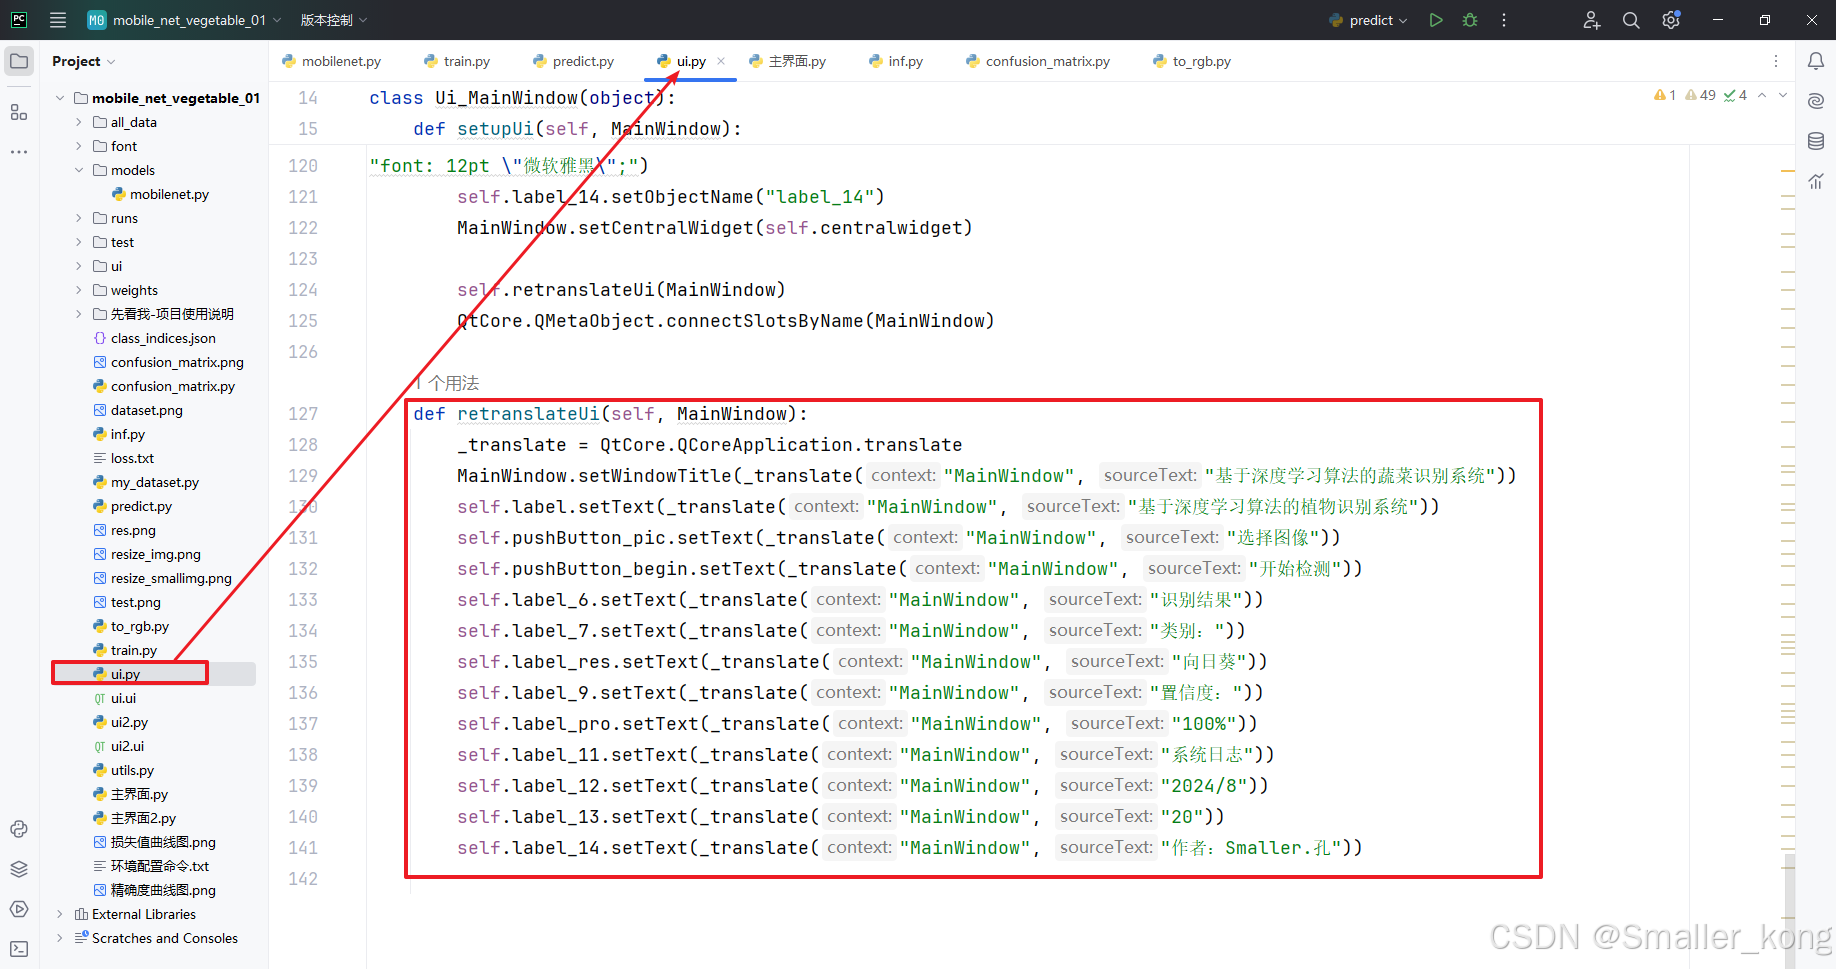This screenshot has width=1836, height=969.
Task: Switch to the inf.py tab
Action: click(896, 61)
